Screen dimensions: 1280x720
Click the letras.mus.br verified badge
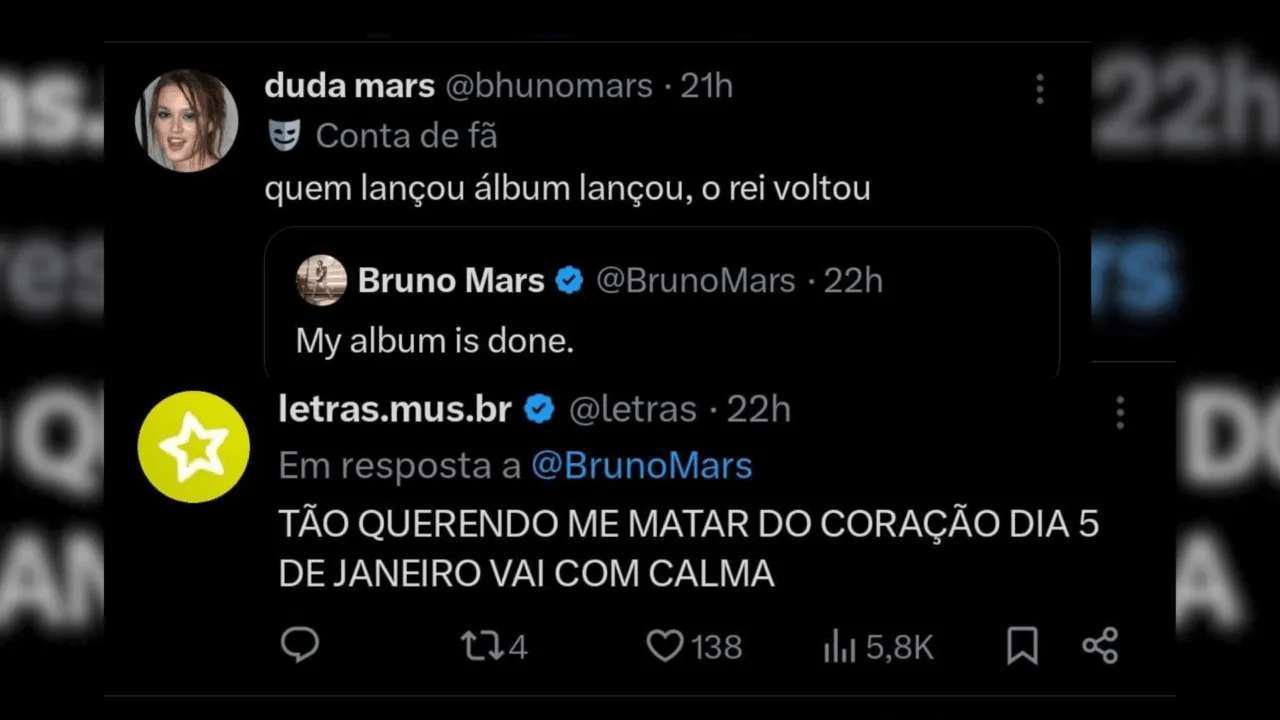pyautogui.click(x=539, y=409)
